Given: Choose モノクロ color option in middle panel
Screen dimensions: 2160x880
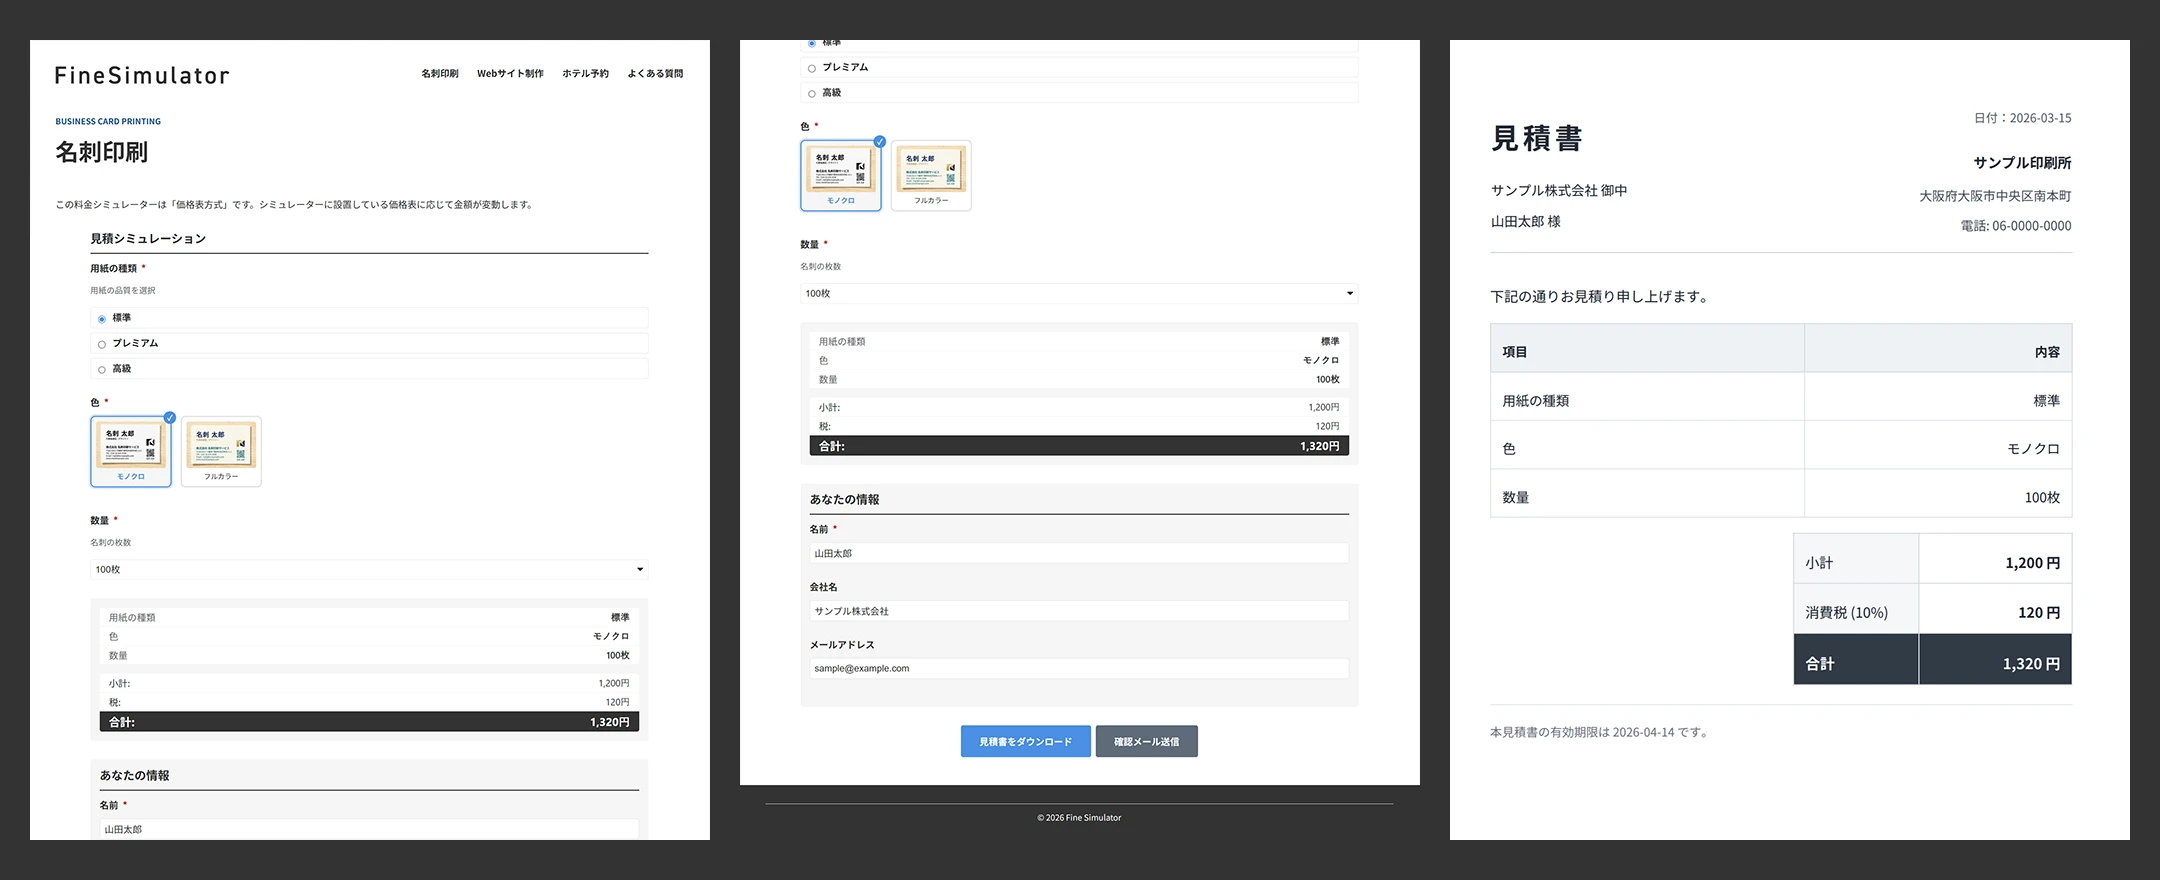Looking at the screenshot, I should pos(841,175).
